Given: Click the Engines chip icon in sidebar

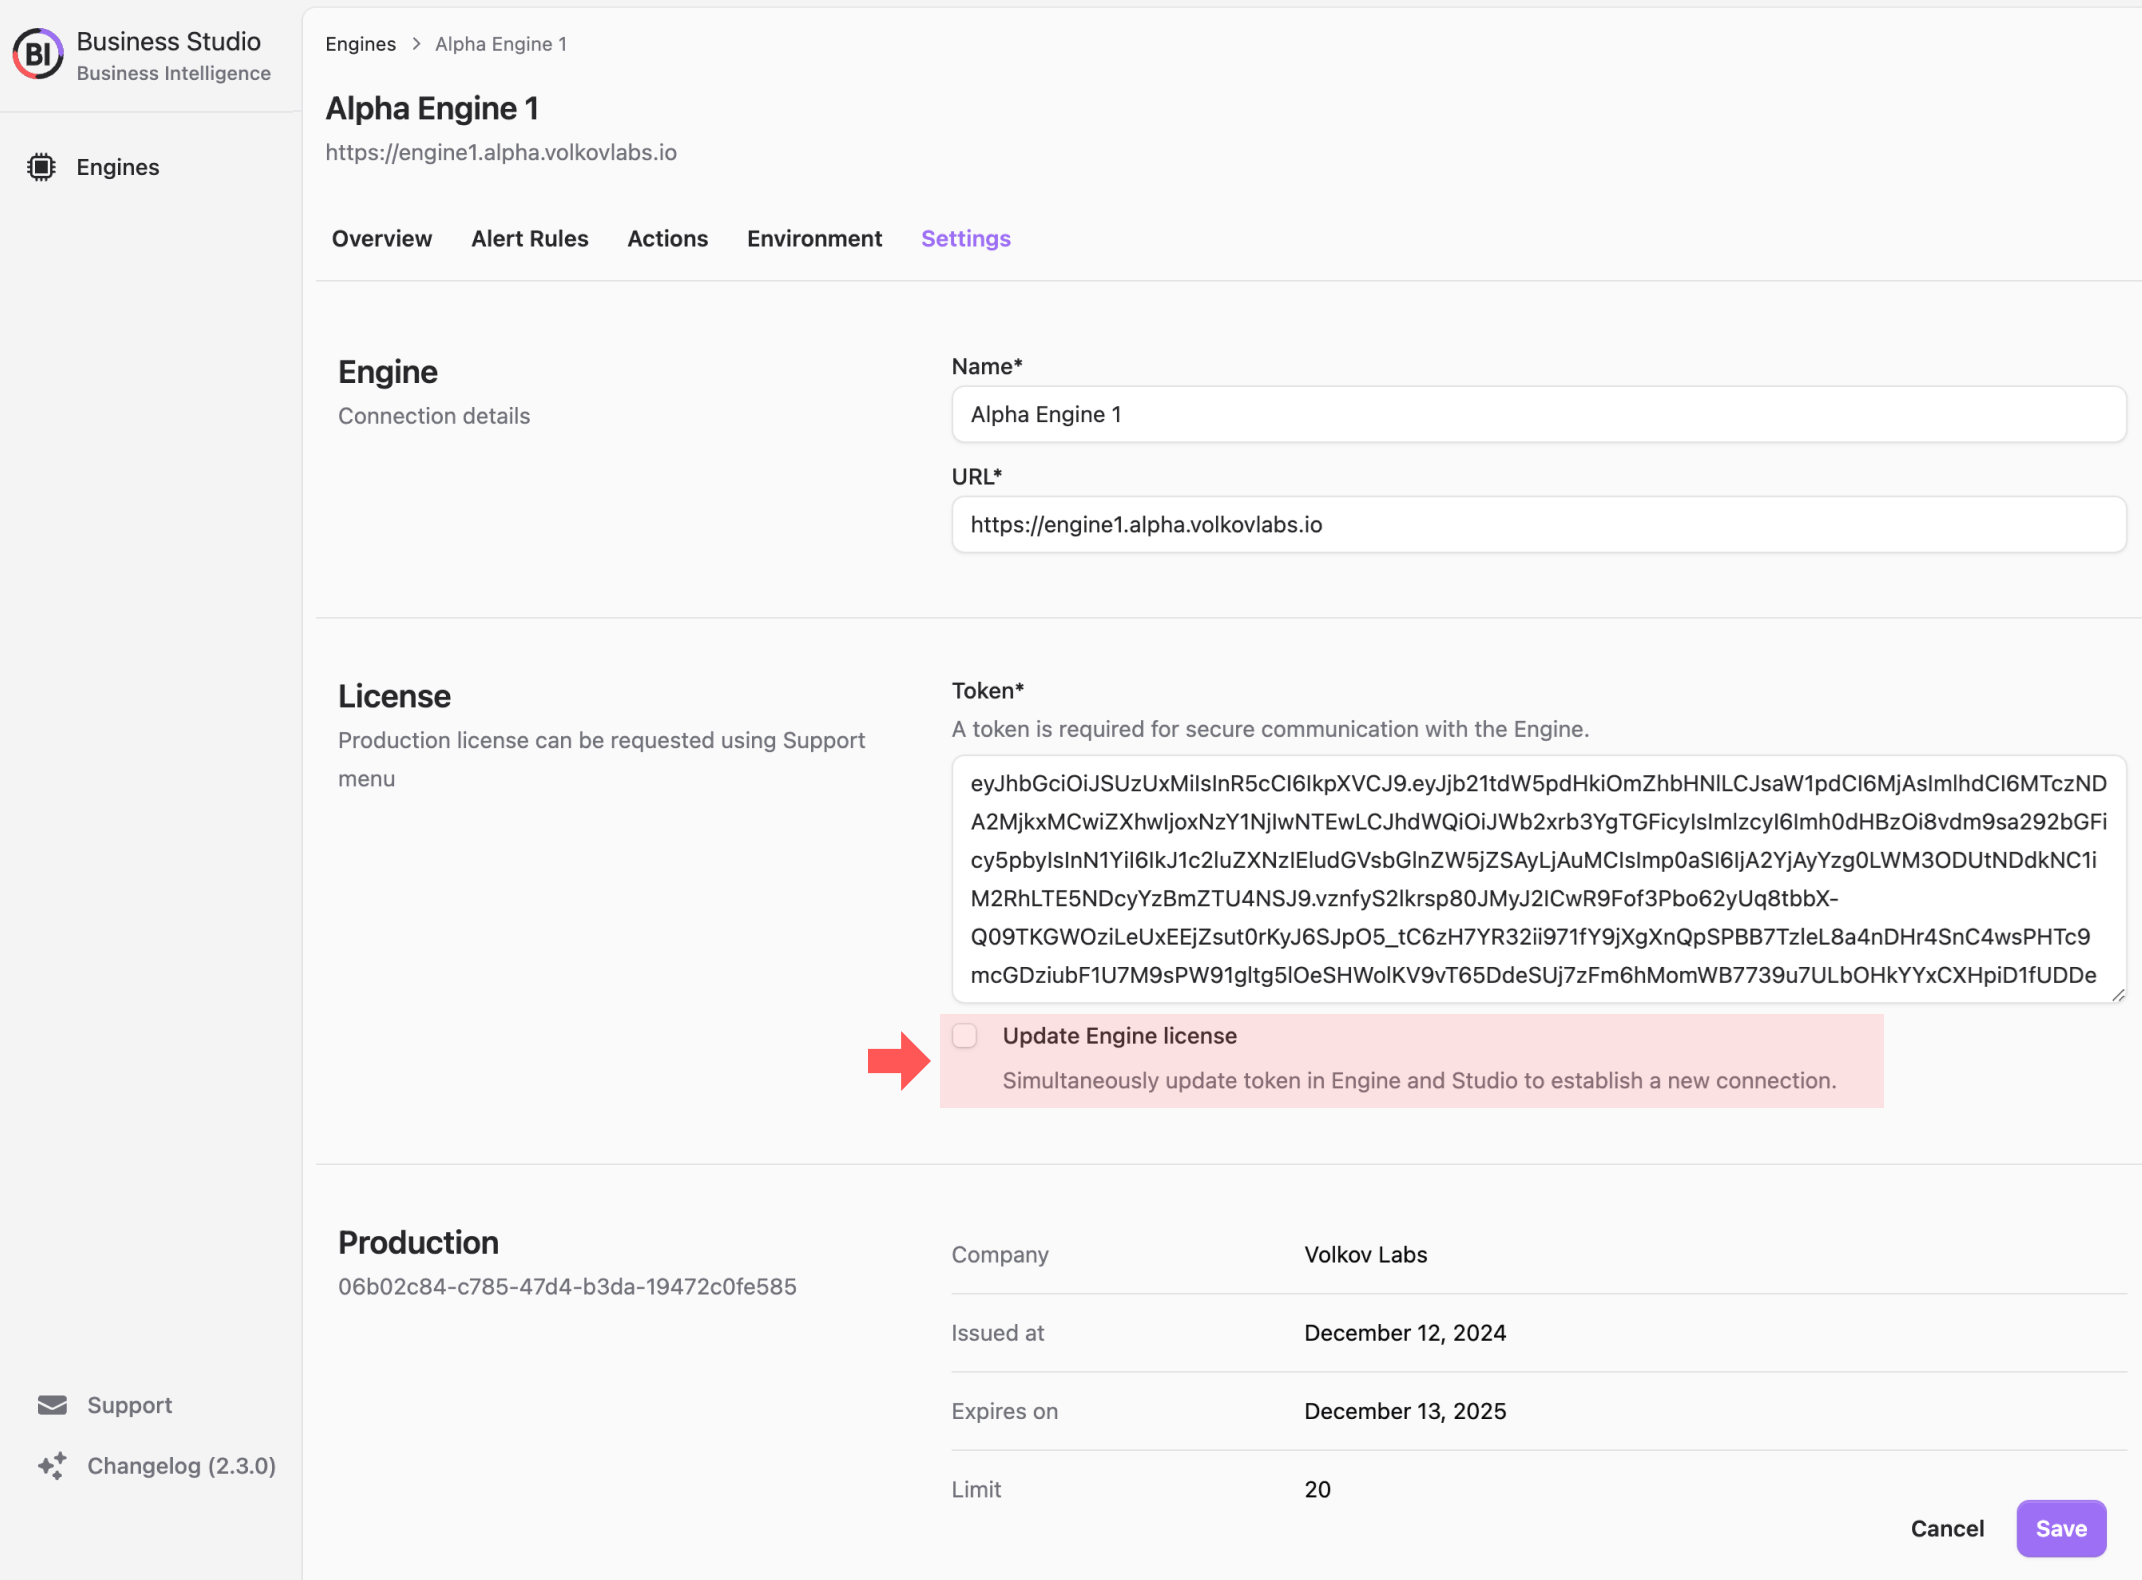Looking at the screenshot, I should pos(41,167).
